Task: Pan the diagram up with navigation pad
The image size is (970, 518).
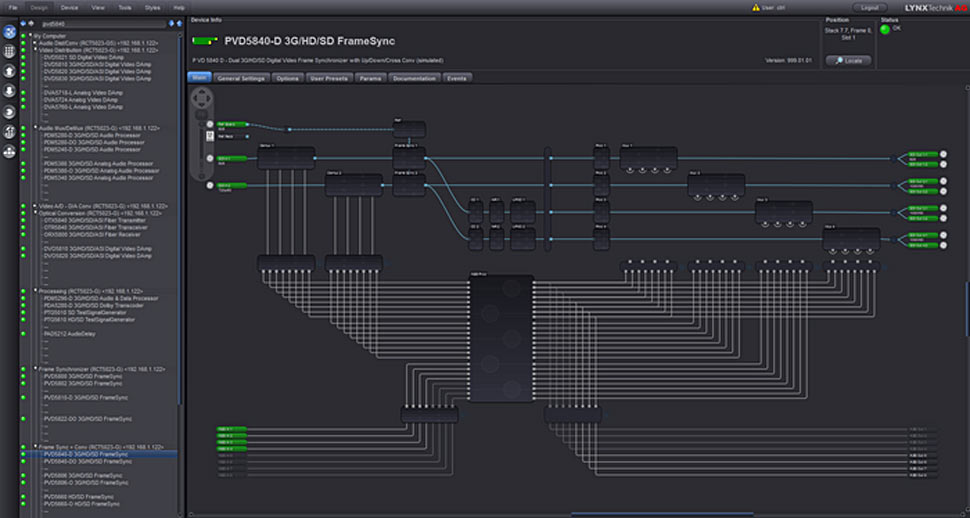Action: coord(202,91)
